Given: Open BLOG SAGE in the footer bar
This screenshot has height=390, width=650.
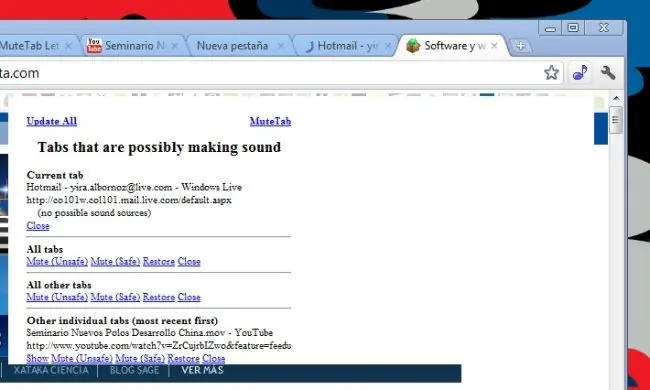Looking at the screenshot, I should (x=134, y=370).
